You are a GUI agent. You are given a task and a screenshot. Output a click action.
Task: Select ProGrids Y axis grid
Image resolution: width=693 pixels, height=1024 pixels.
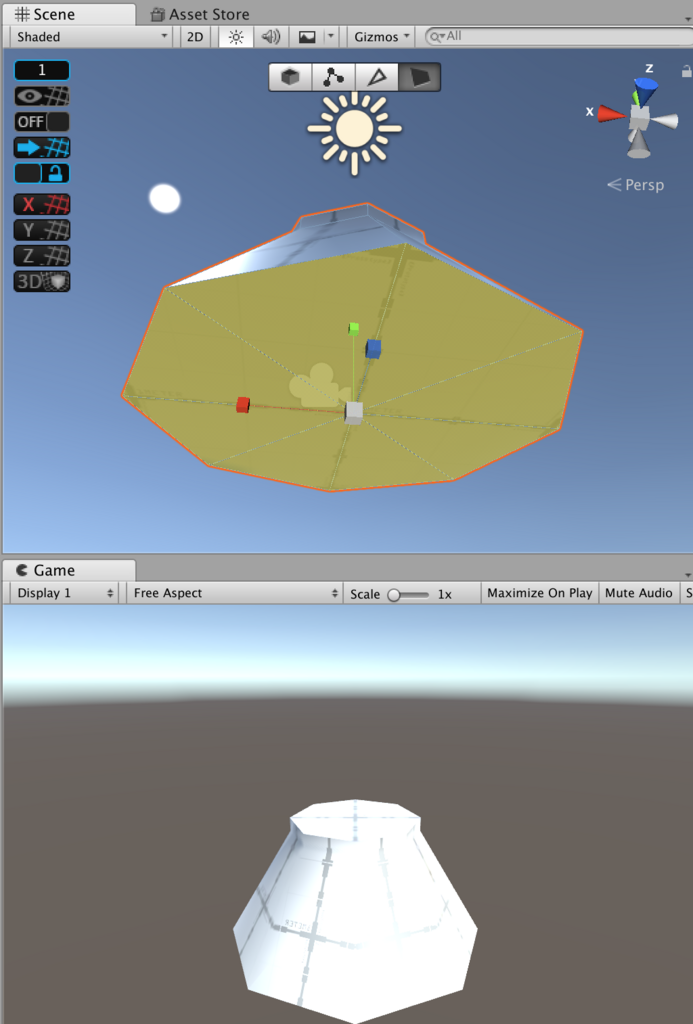tap(42, 230)
